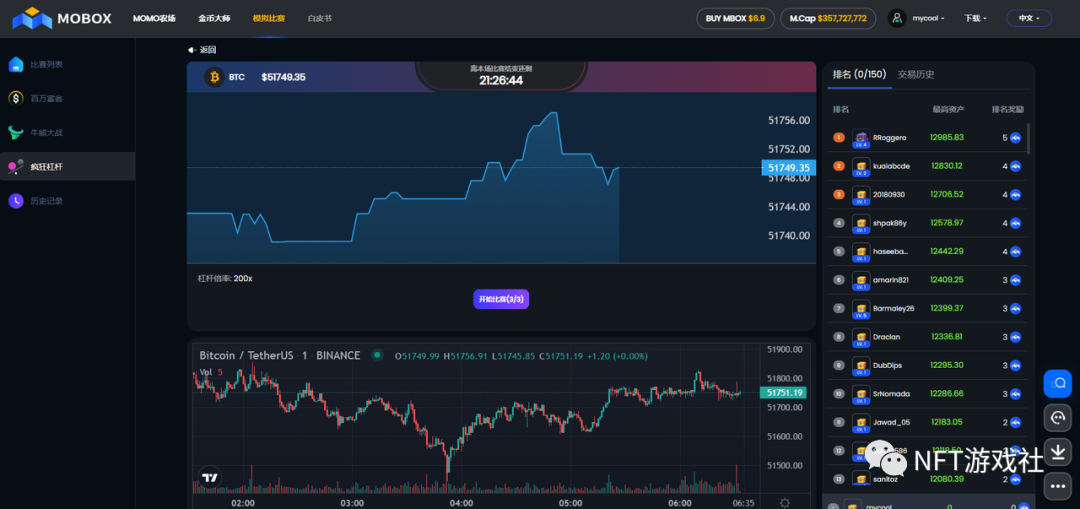Select SrNomada ranking name
This screenshot has height=509, width=1080.
pyautogui.click(x=891, y=393)
